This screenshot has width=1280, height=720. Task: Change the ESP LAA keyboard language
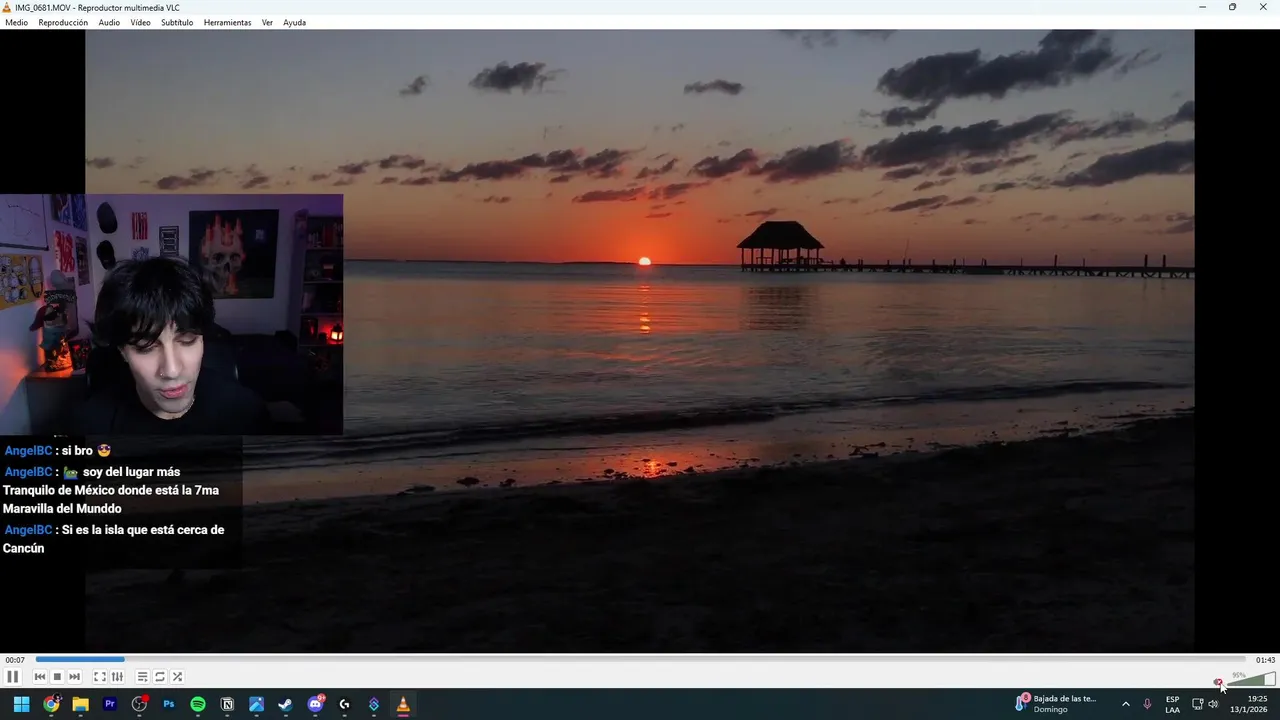coord(1172,704)
